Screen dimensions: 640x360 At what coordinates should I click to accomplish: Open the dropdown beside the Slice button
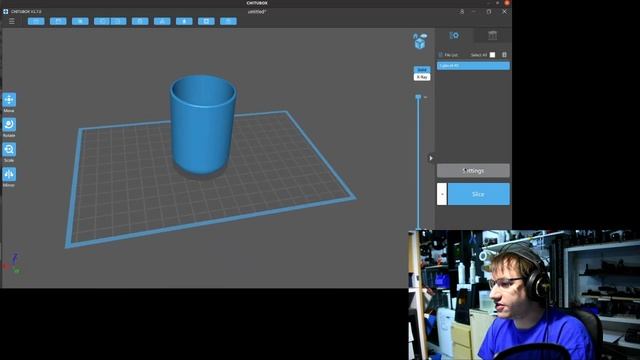[x=442, y=194]
